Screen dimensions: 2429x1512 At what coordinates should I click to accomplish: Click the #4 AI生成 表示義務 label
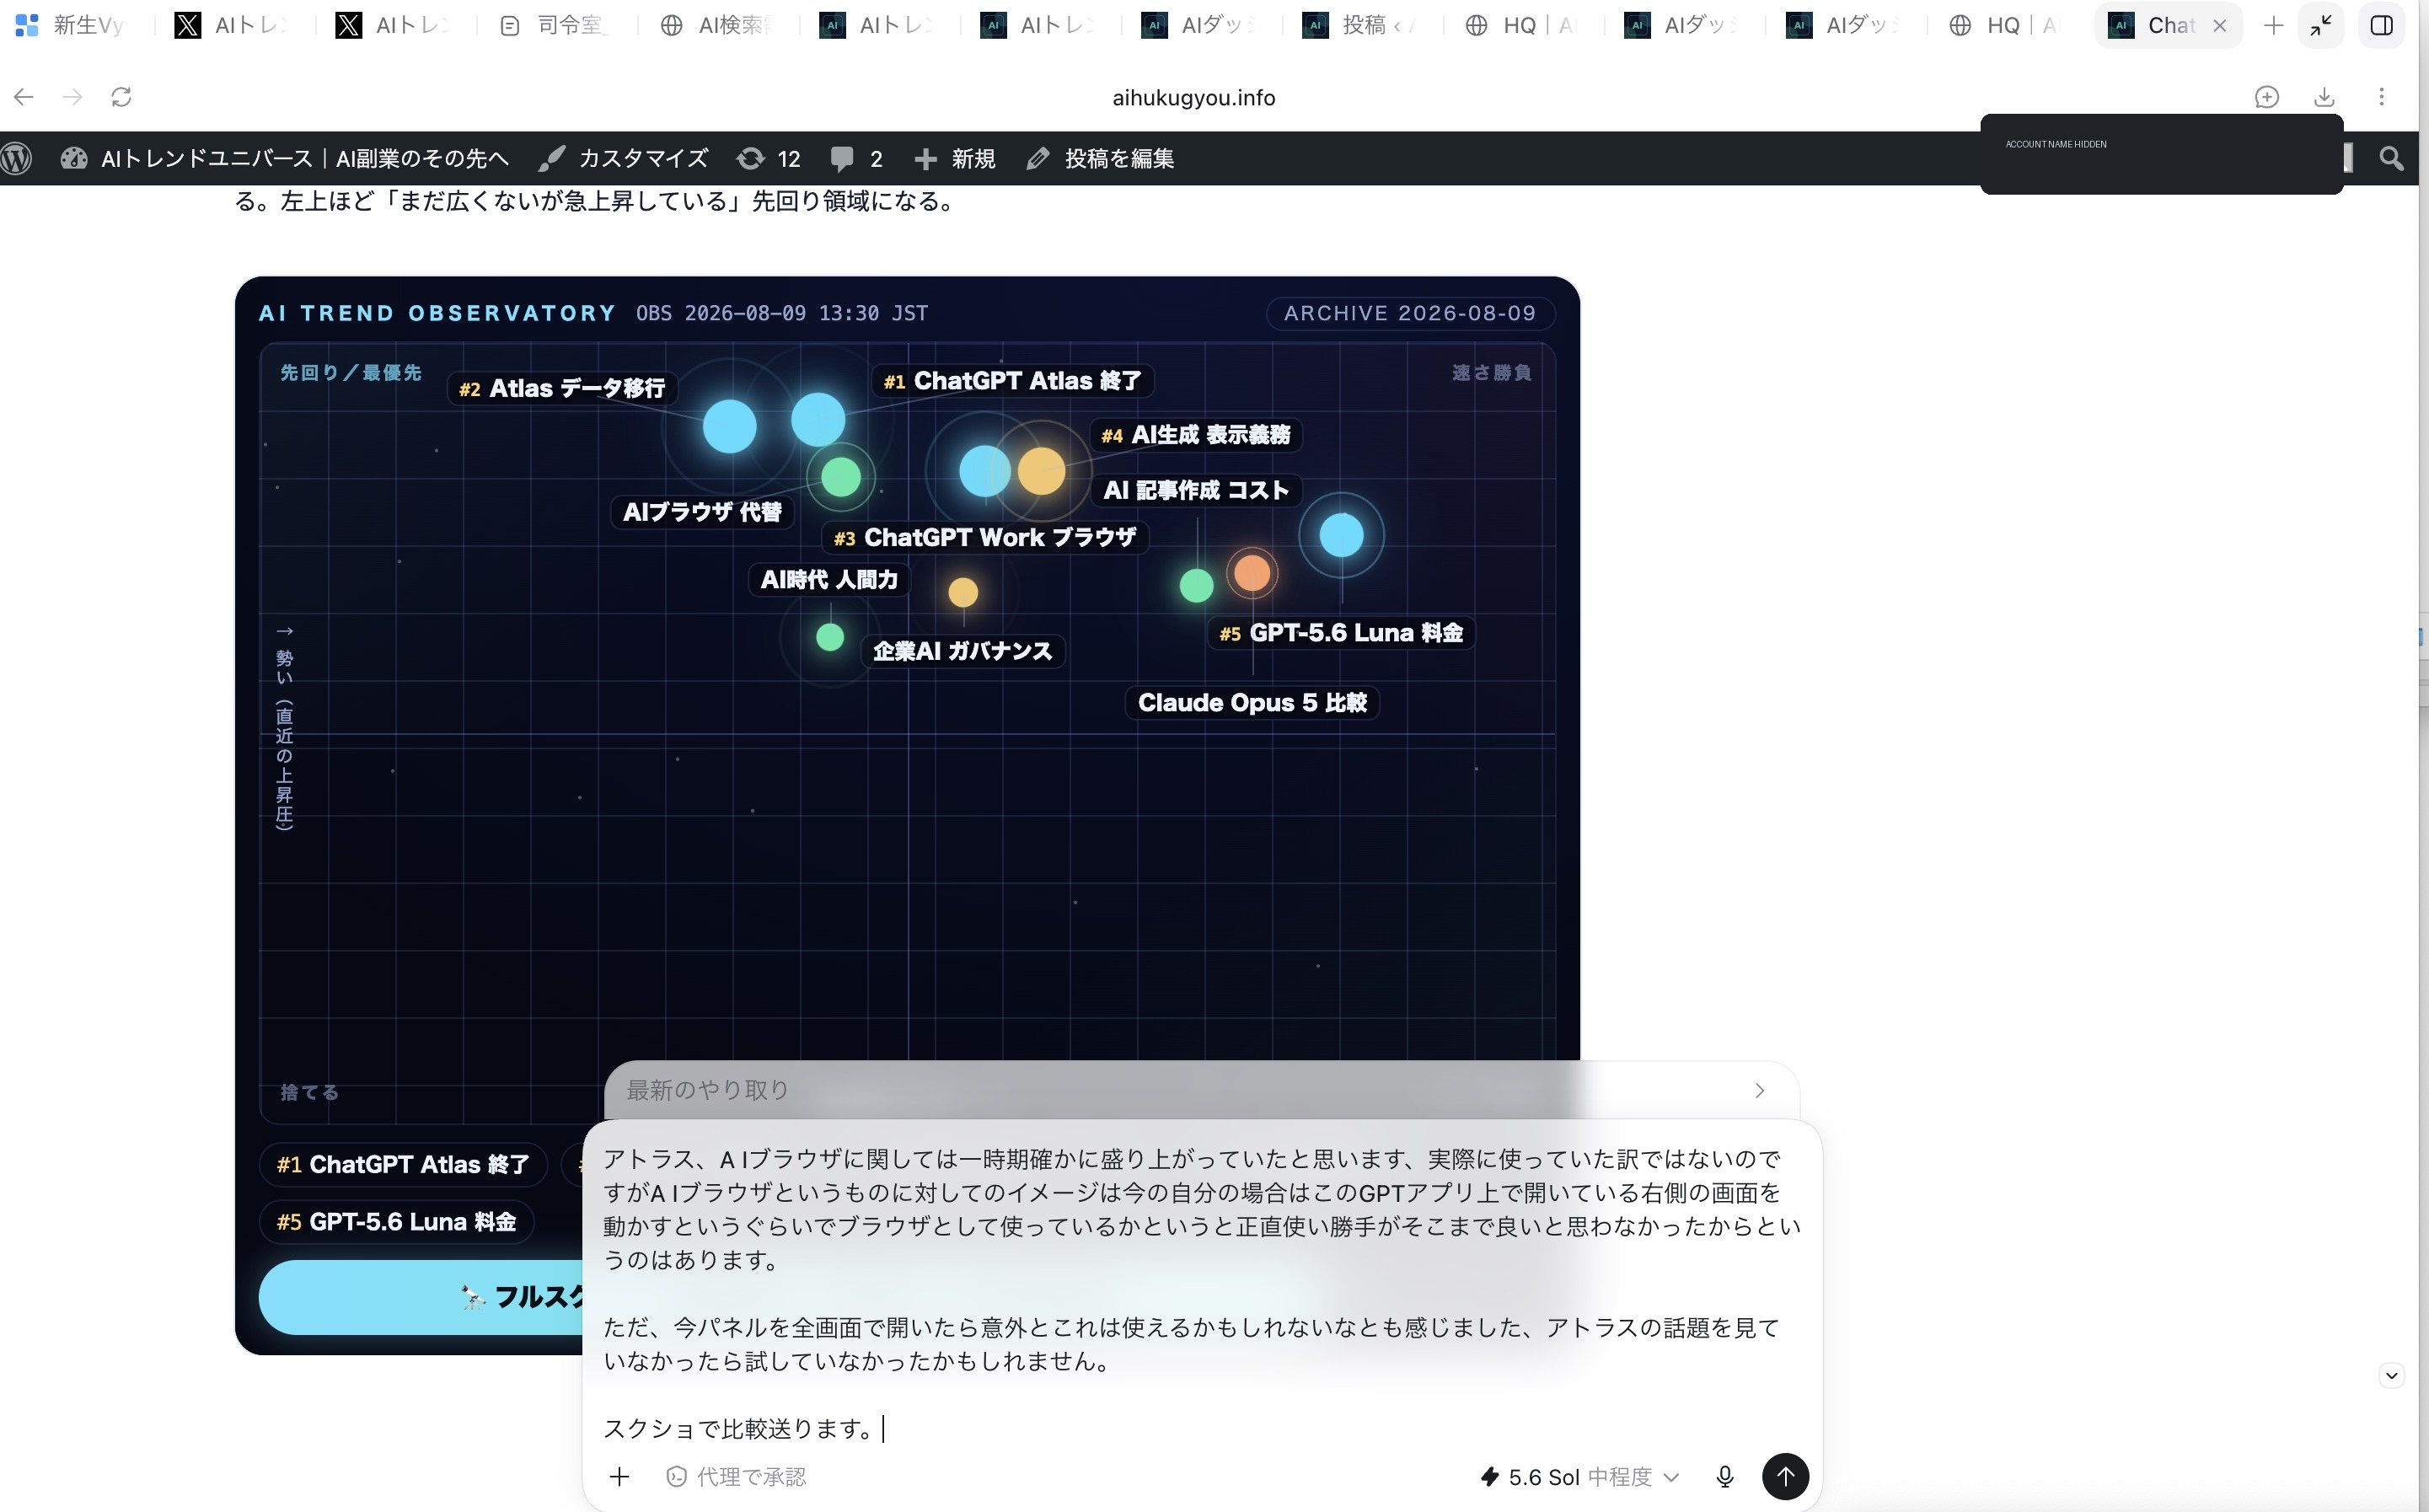[1196, 435]
